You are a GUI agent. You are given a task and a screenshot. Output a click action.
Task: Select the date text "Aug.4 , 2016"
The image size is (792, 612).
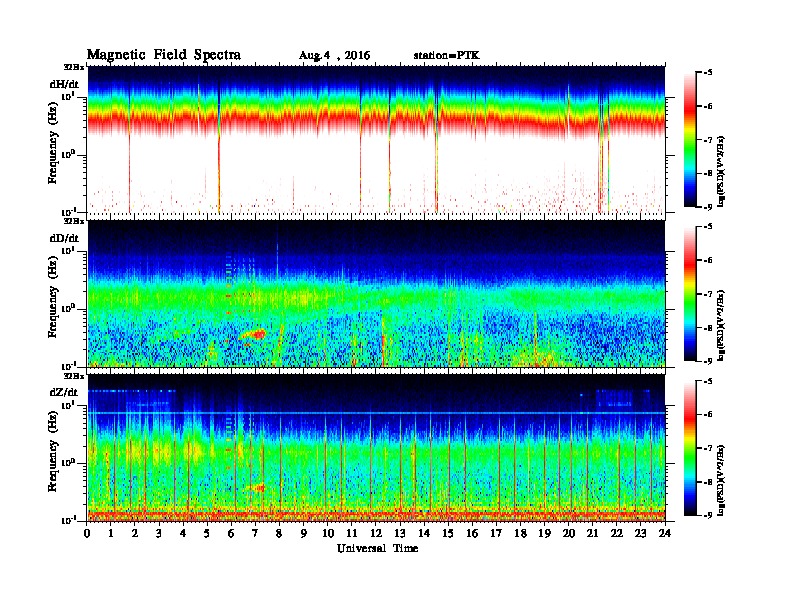(334, 56)
